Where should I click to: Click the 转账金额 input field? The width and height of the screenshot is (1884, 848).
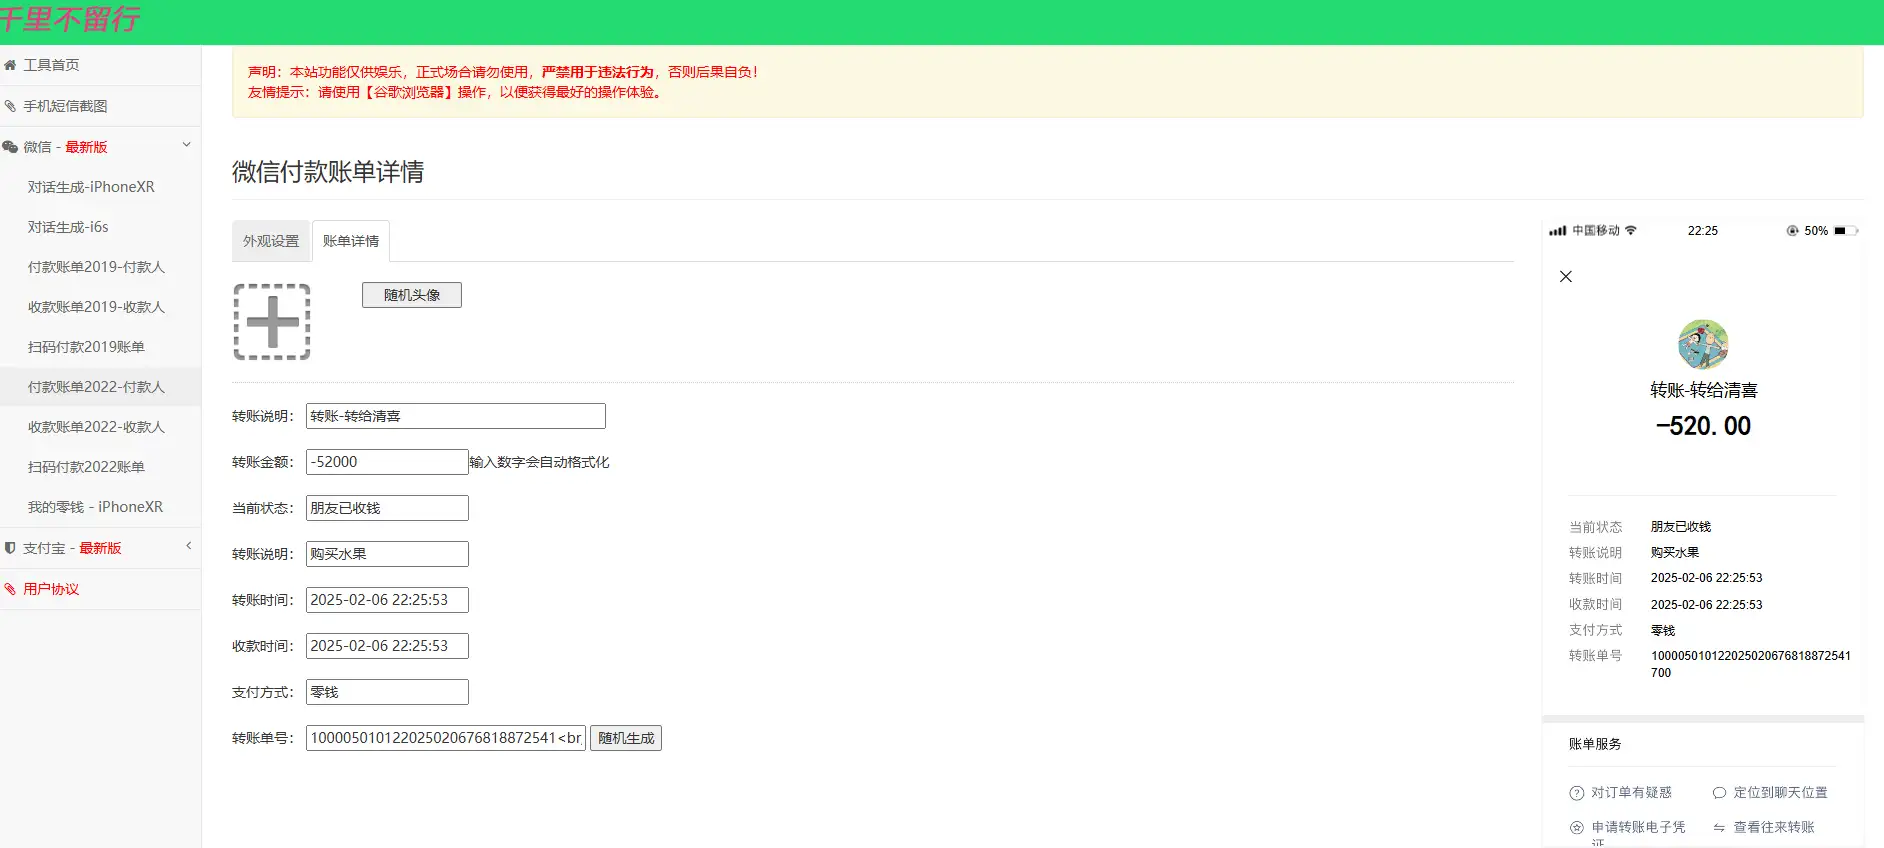(x=387, y=462)
